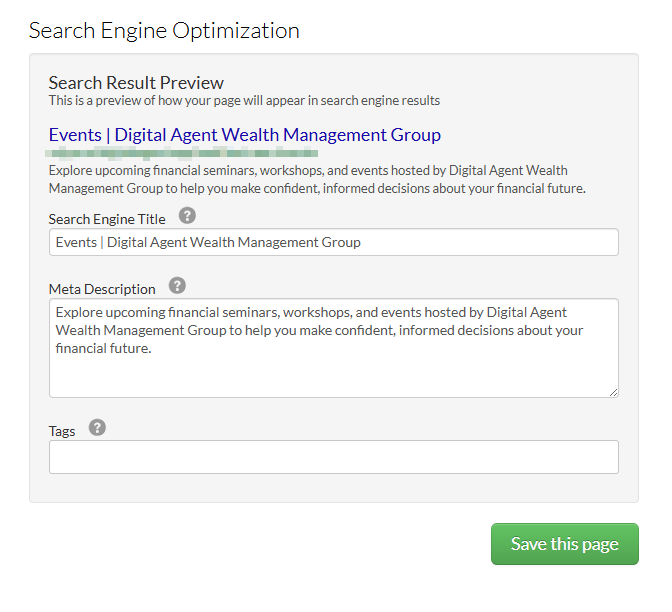Viewport: 672px width, 612px height.
Task: Click the 'This is a preview' helper text
Action: (x=244, y=100)
